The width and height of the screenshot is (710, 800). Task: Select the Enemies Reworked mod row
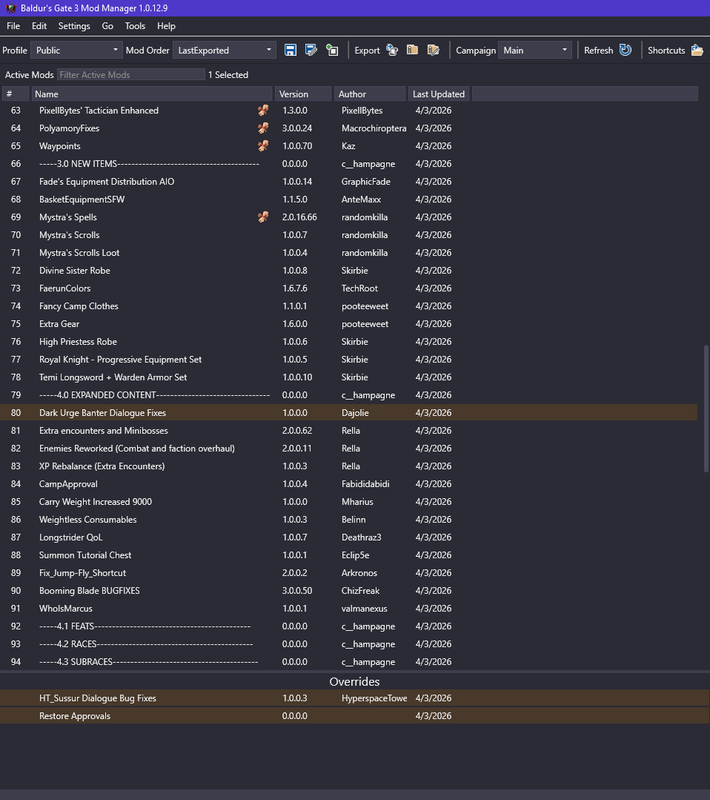tap(349, 448)
